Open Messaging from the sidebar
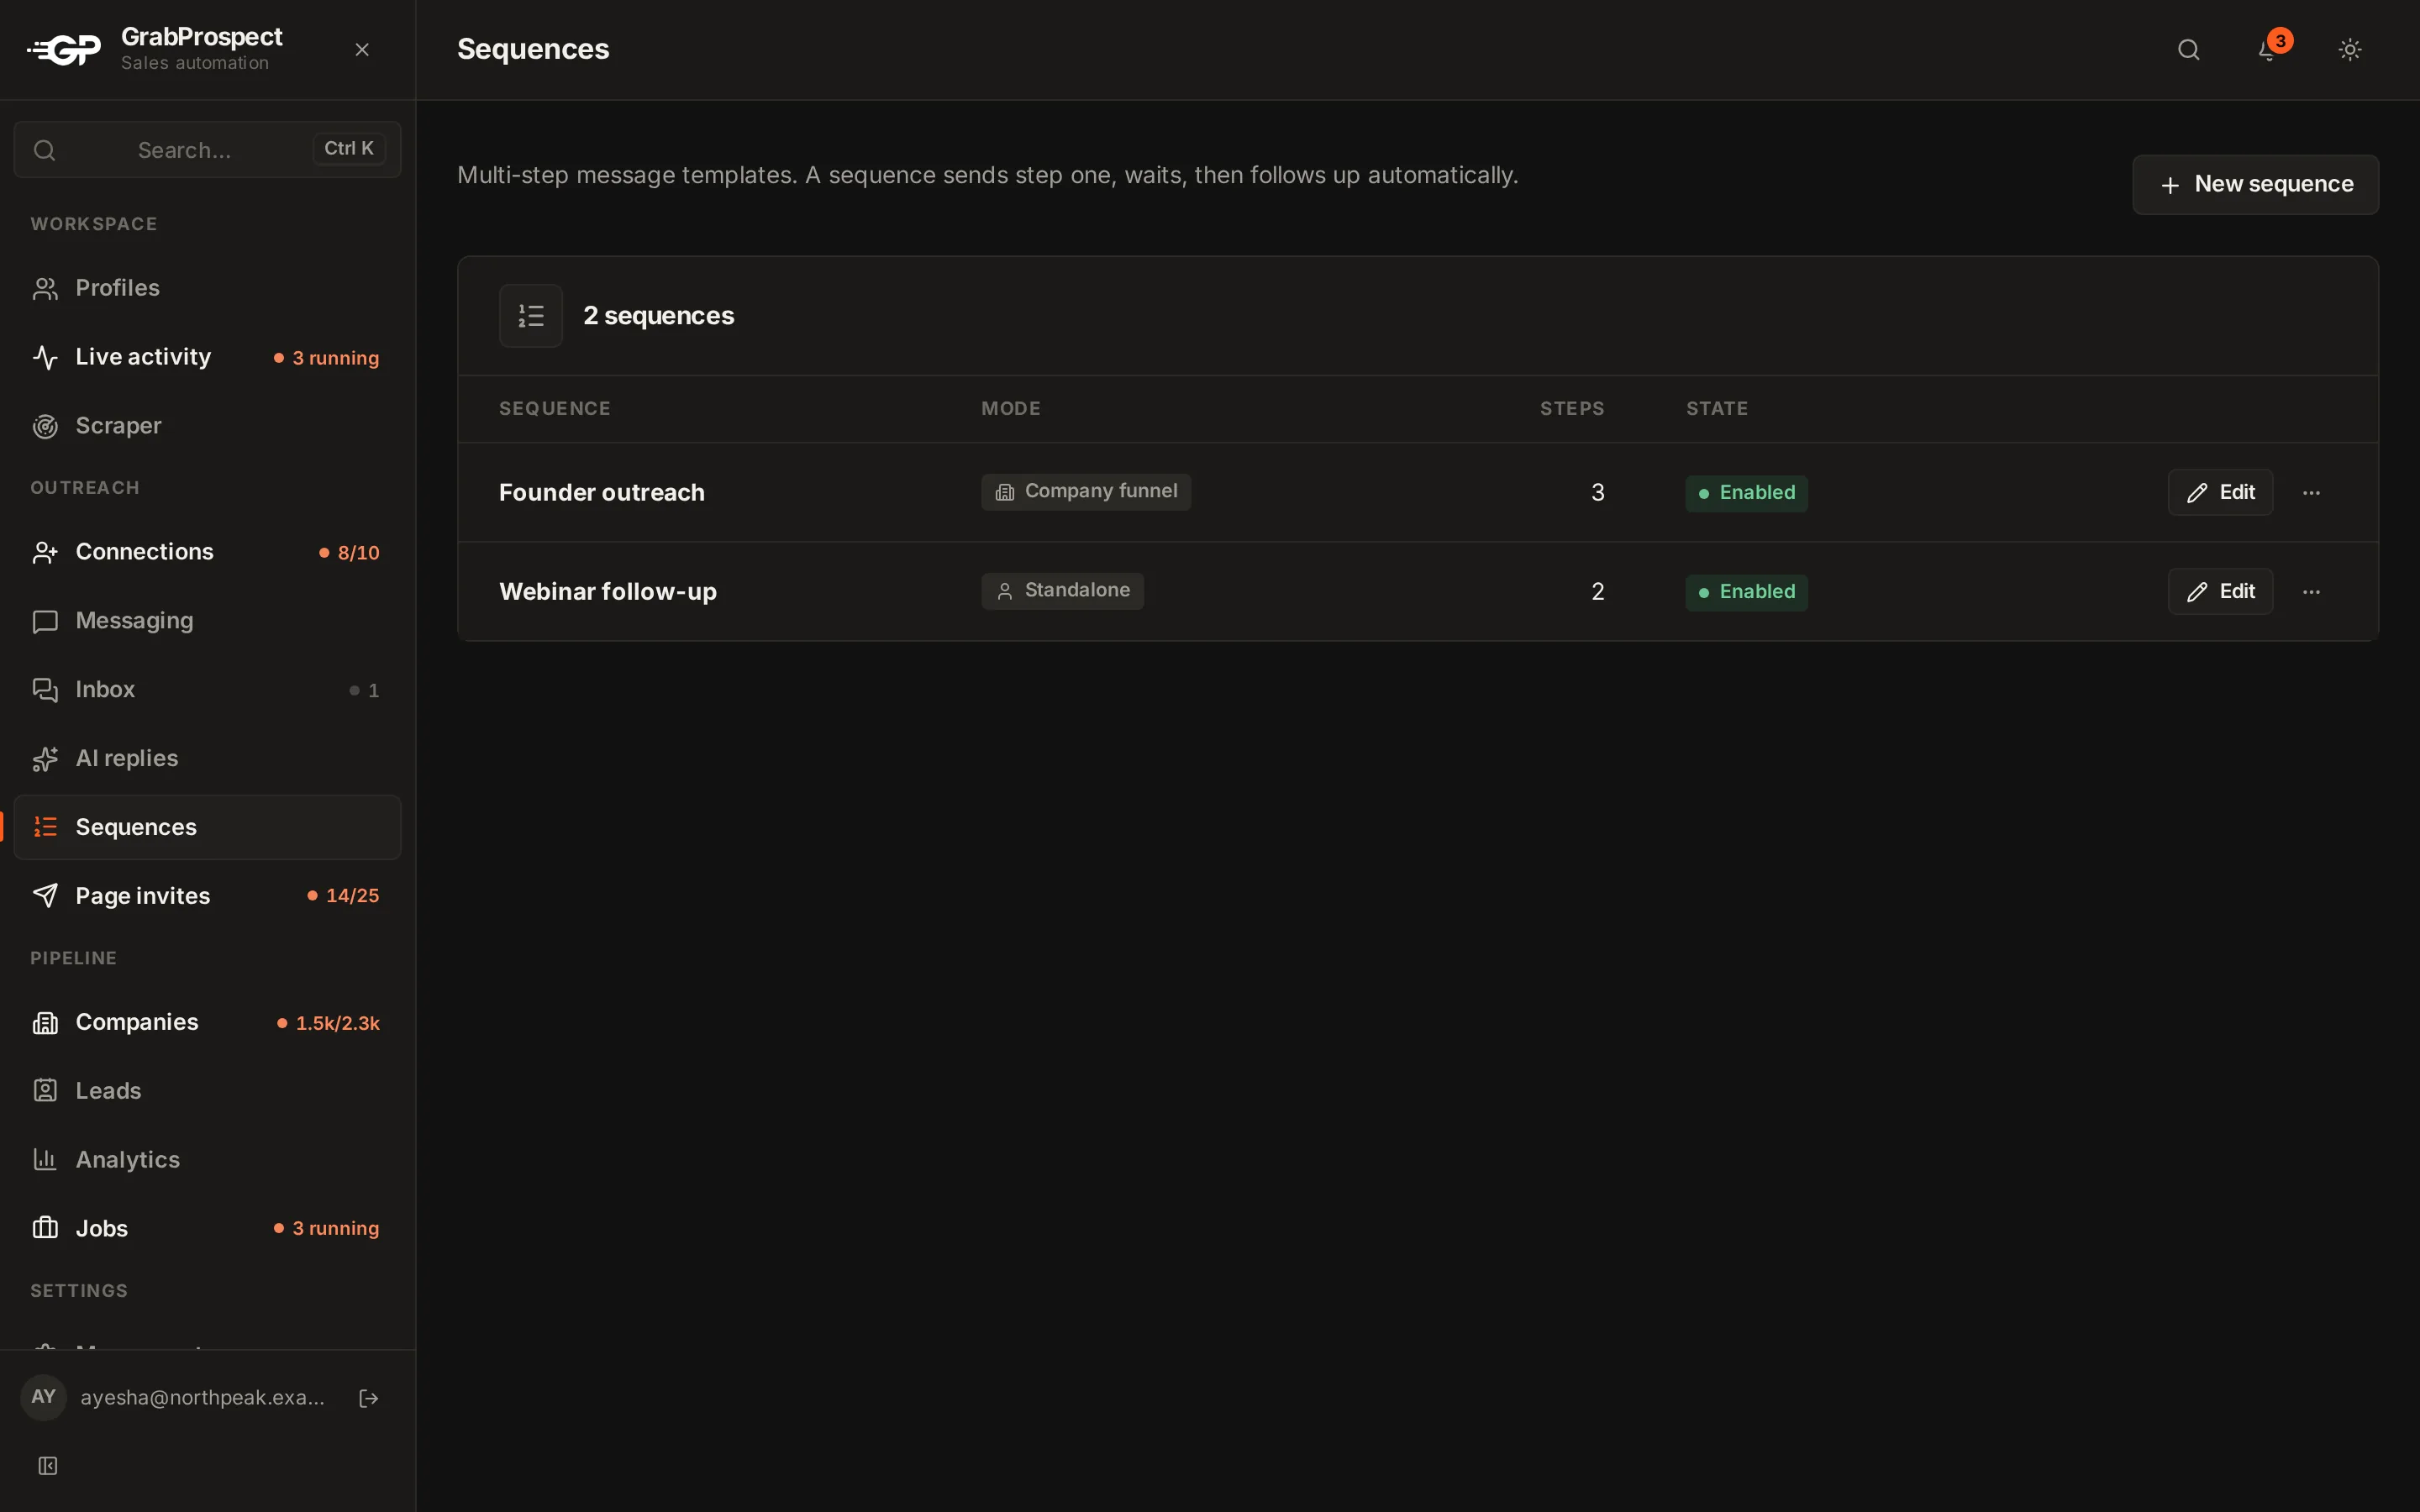 [207, 621]
